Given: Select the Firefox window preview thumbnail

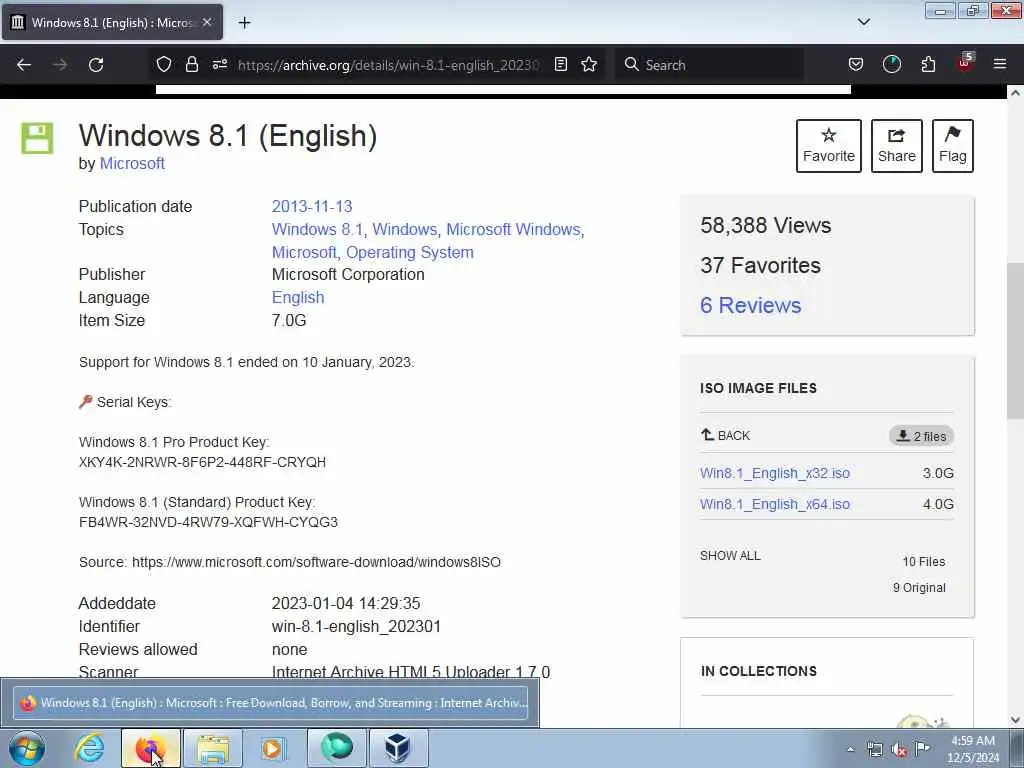Looking at the screenshot, I should (x=270, y=703).
